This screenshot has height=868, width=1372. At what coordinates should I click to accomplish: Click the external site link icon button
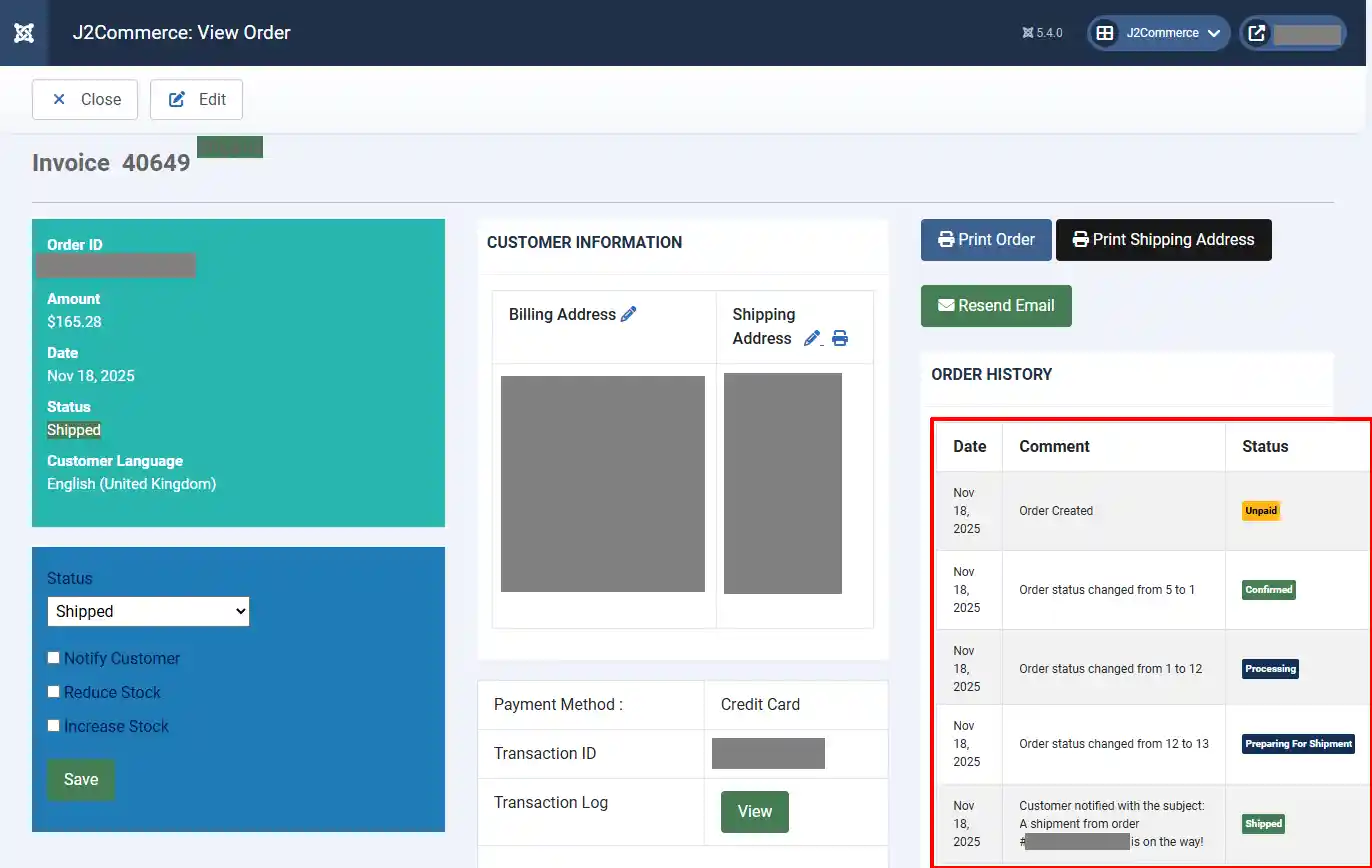(x=1256, y=33)
